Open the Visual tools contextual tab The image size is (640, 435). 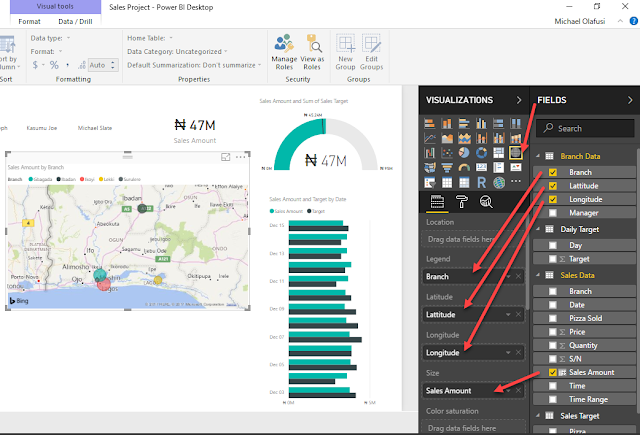pyautogui.click(x=55, y=7)
